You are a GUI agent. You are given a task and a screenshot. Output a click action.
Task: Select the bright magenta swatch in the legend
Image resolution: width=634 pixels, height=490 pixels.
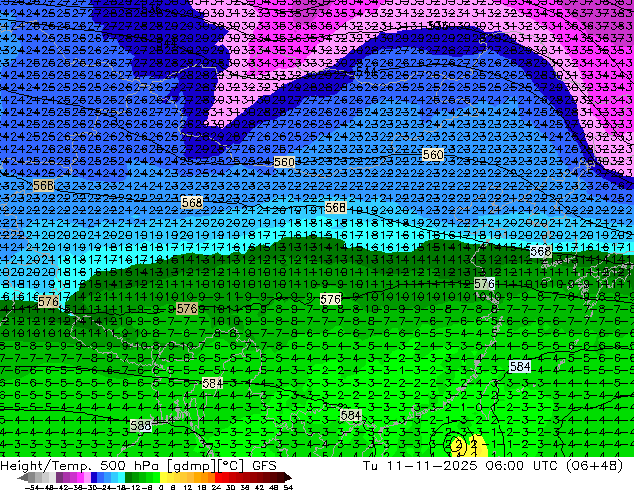[x=80, y=477]
